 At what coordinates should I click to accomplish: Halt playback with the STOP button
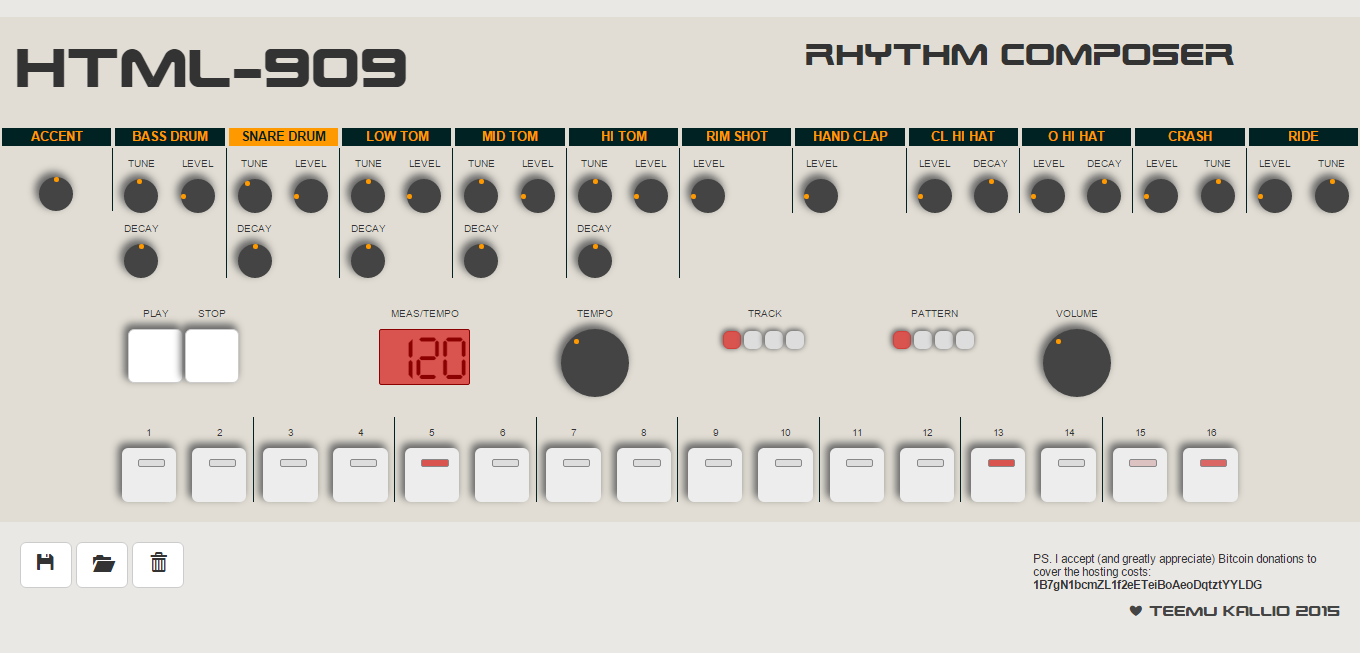[212, 356]
